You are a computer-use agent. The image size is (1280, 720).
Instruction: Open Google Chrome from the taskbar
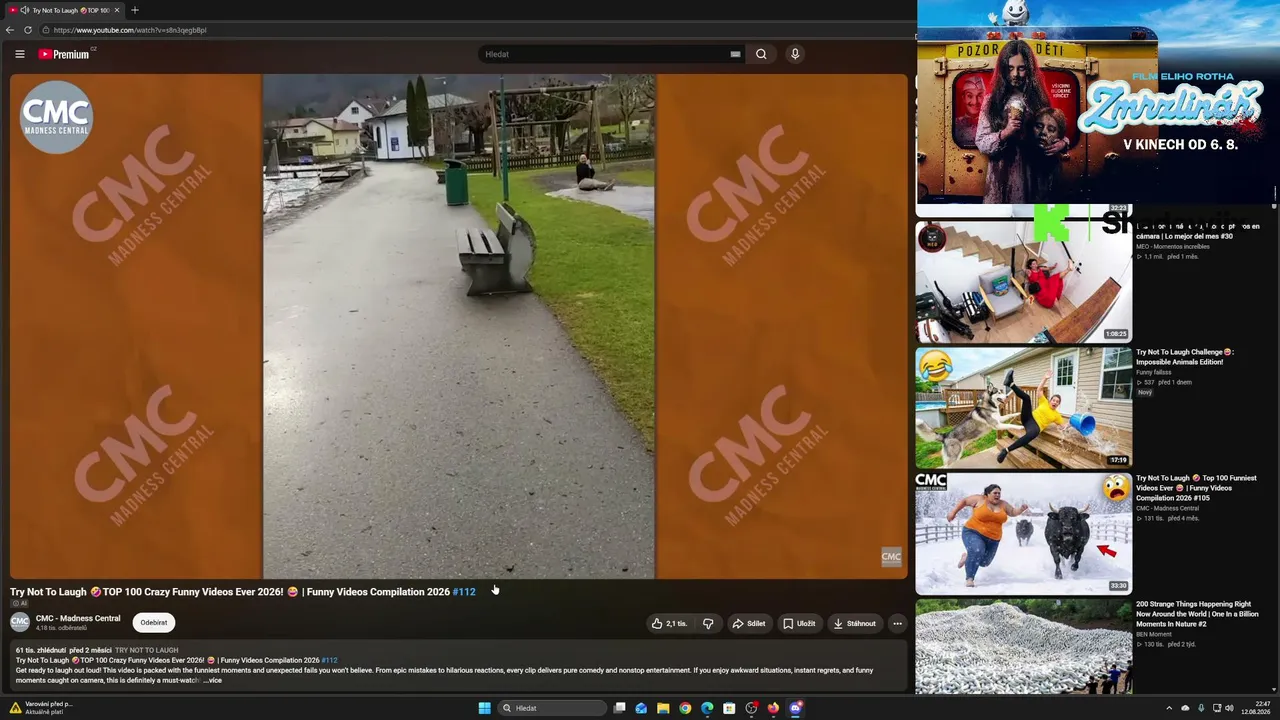[685, 708]
